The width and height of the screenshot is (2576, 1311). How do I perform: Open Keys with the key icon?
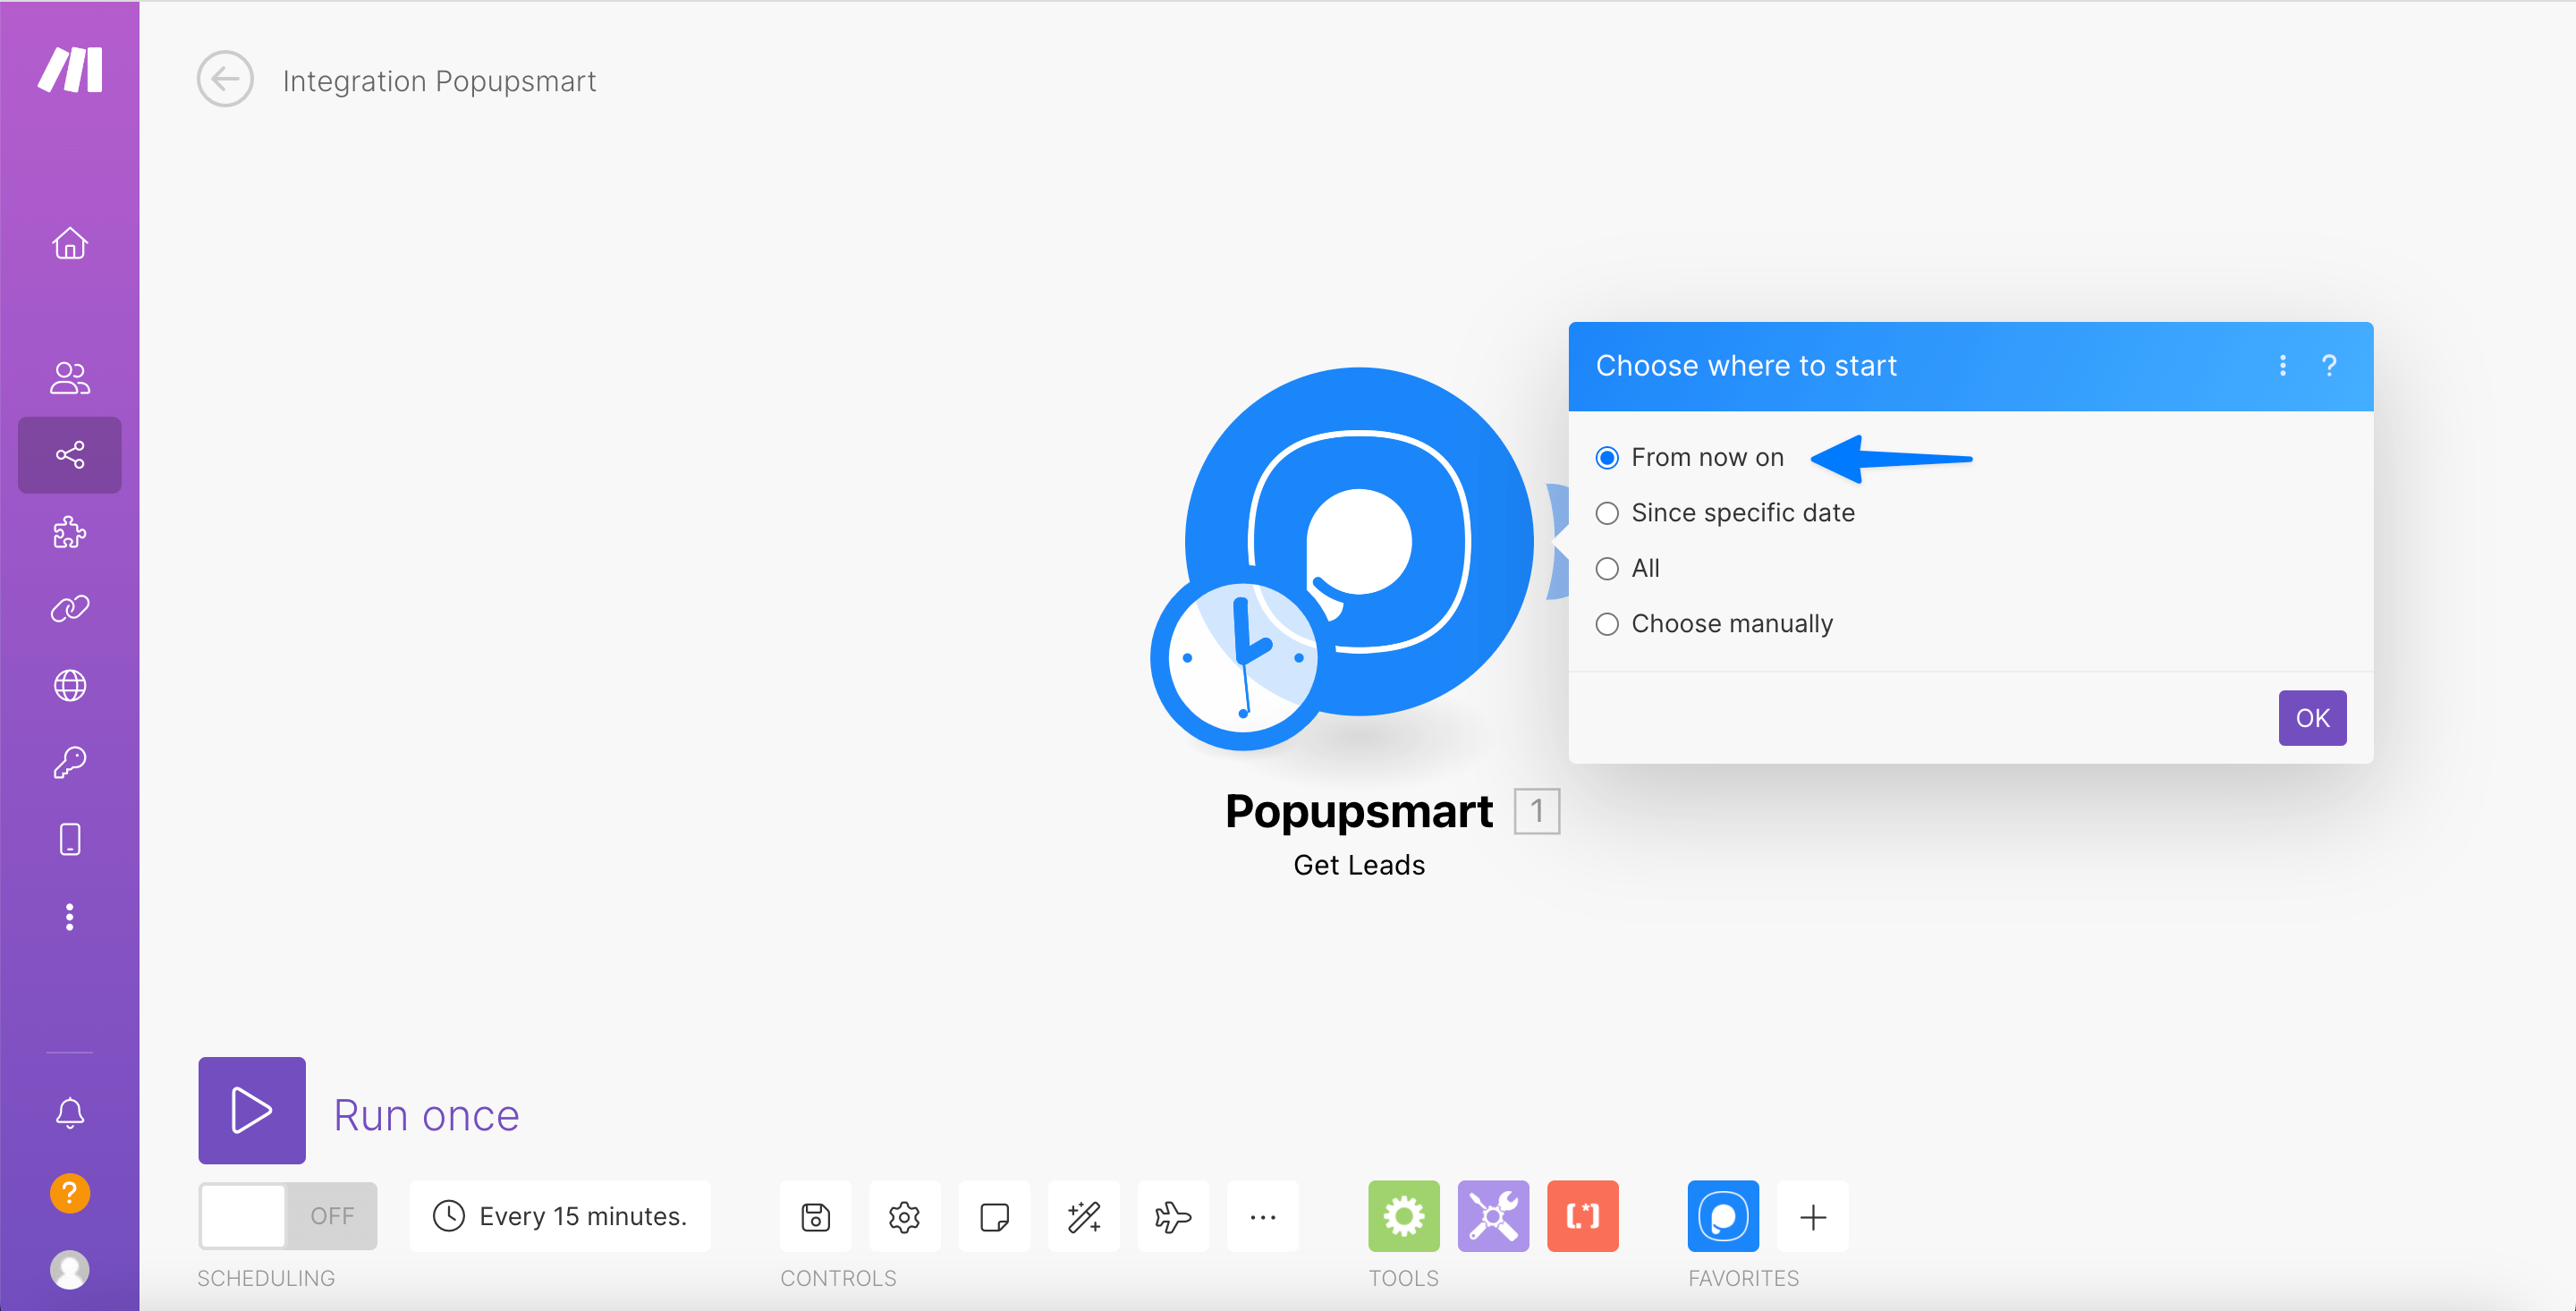[69, 762]
